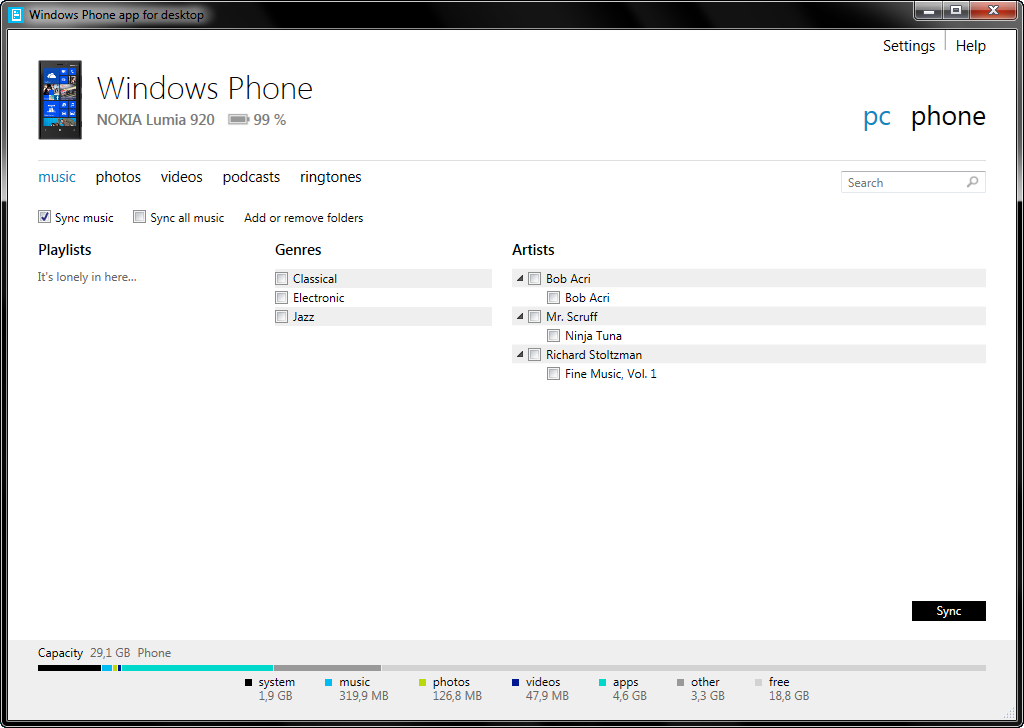
Task: Minimize the Windows Phone app window
Action: coord(929,10)
